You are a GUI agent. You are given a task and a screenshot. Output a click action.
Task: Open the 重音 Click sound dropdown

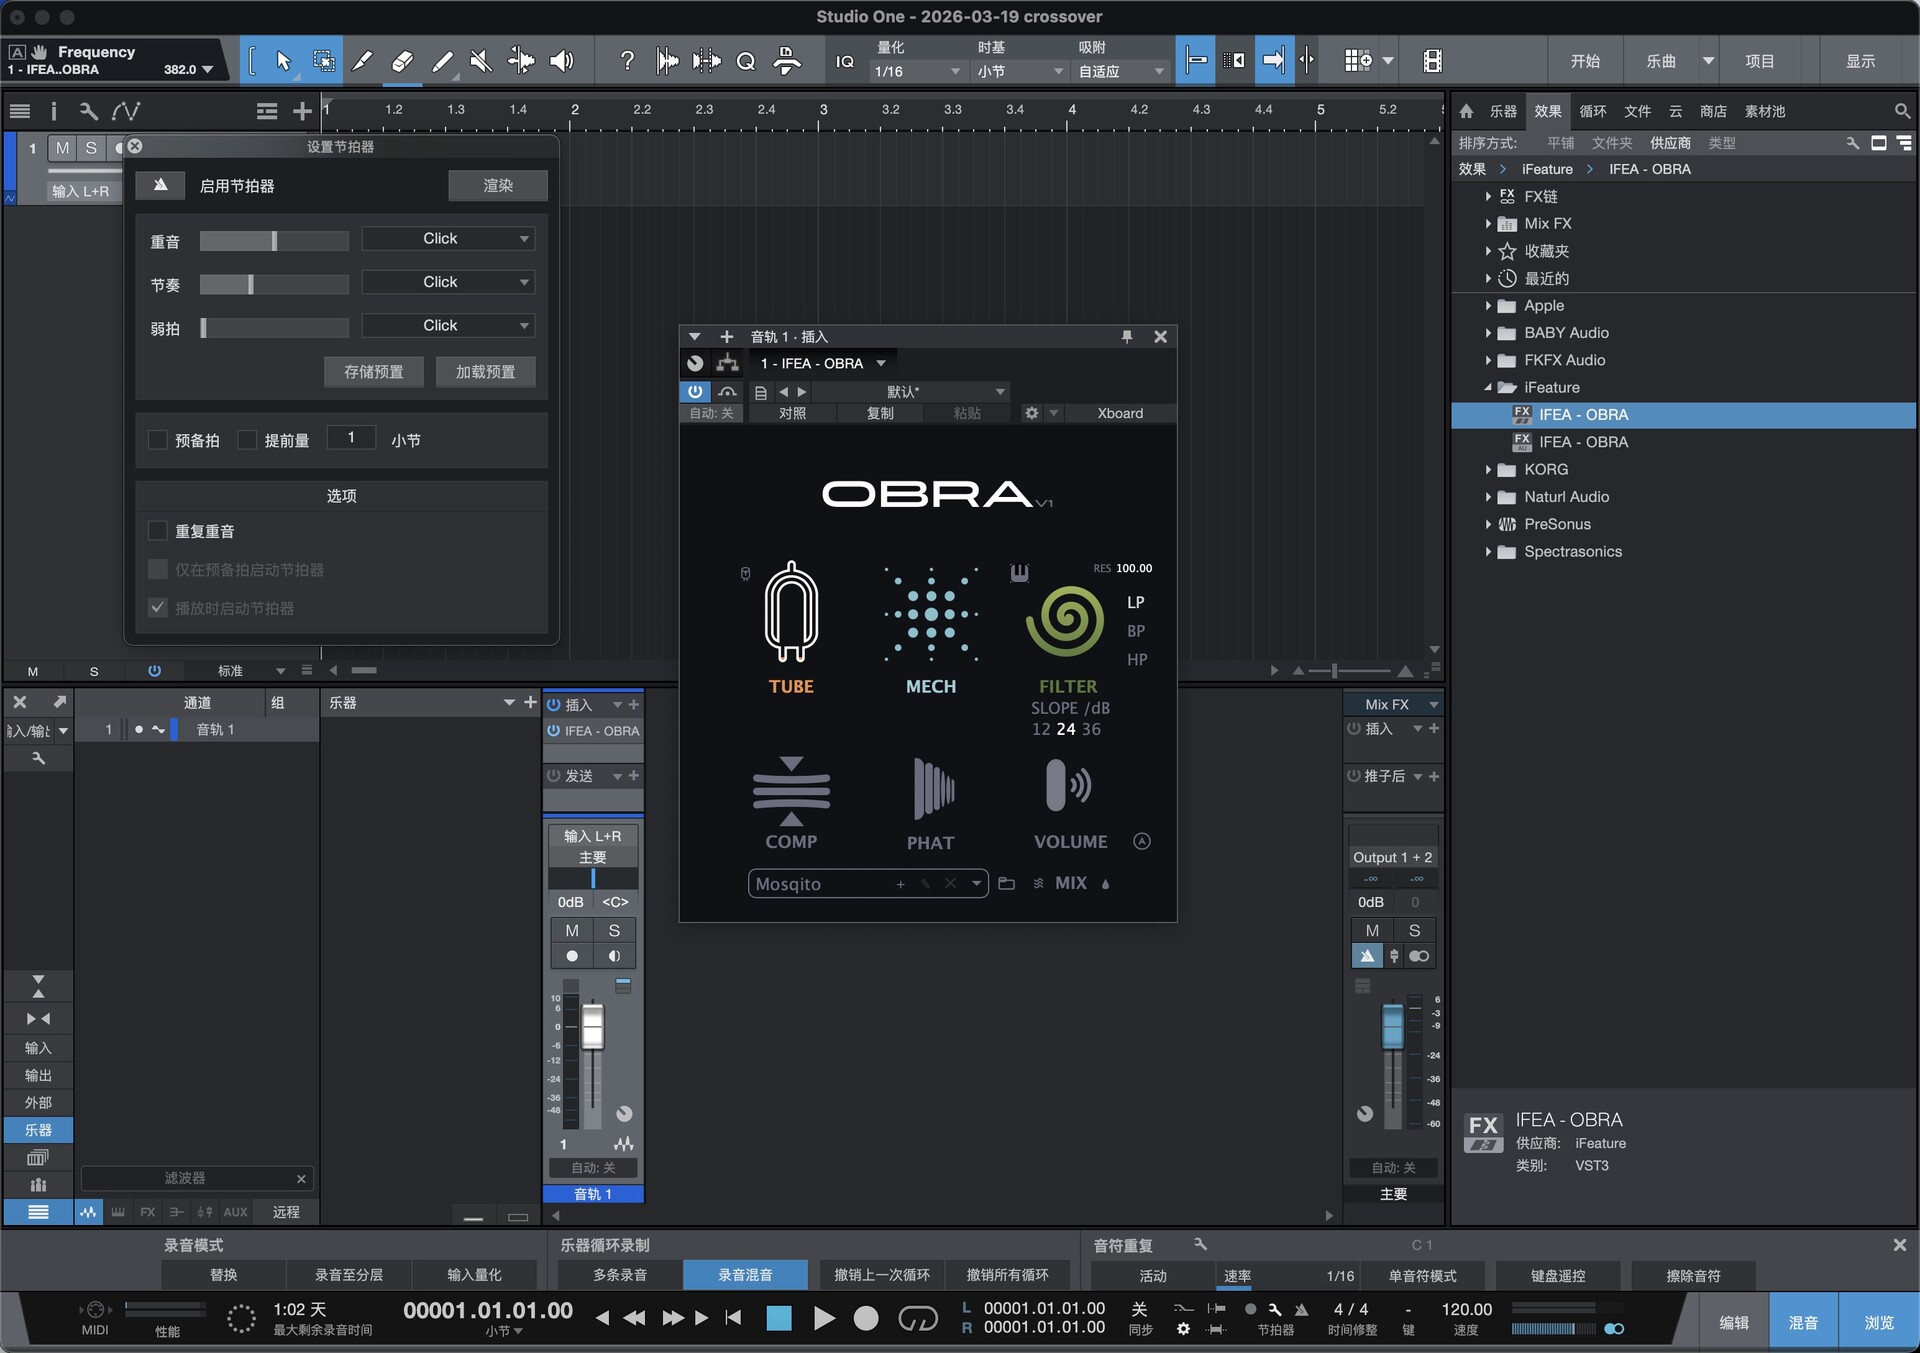448,238
